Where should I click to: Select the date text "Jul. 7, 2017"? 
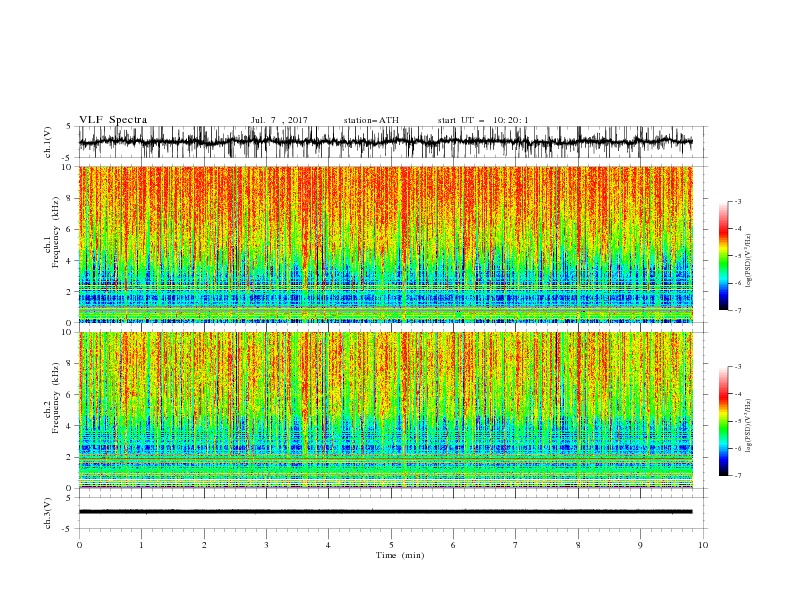279,120
